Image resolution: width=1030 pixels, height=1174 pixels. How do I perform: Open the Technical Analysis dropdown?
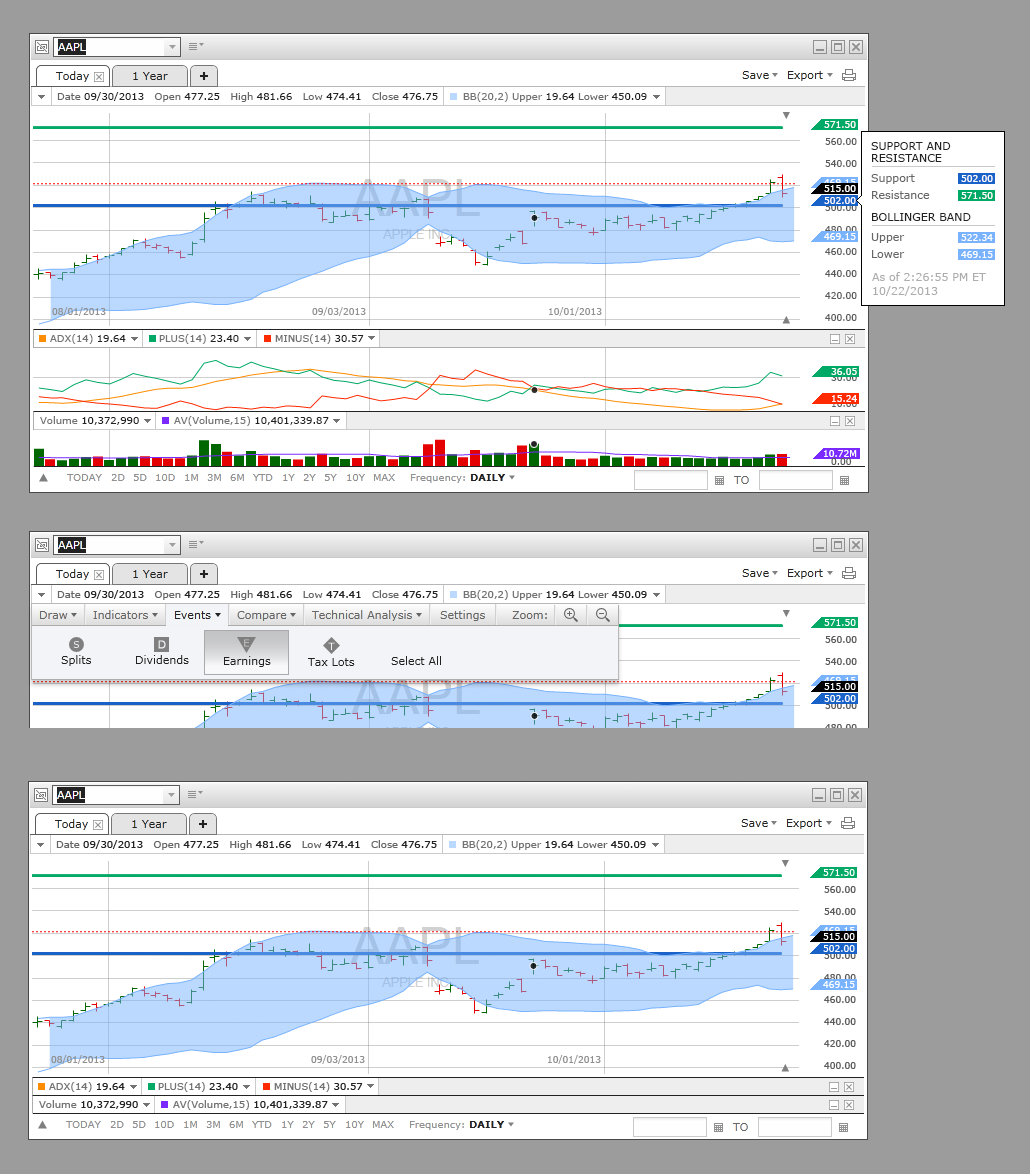[x=366, y=615]
